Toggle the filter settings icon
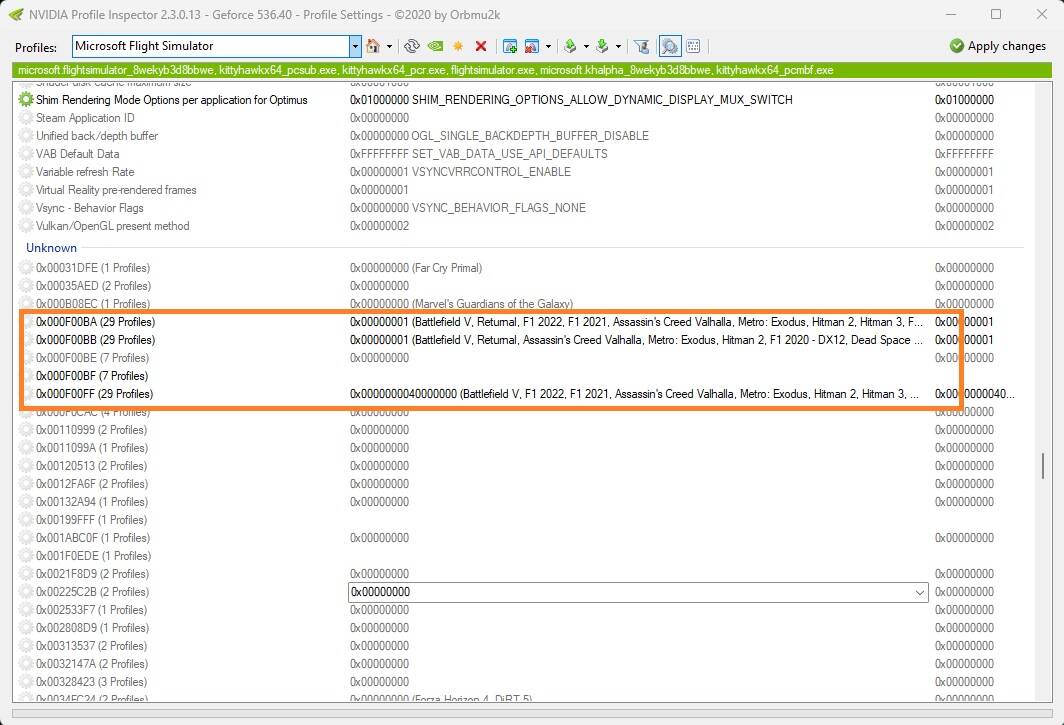 (x=642, y=46)
